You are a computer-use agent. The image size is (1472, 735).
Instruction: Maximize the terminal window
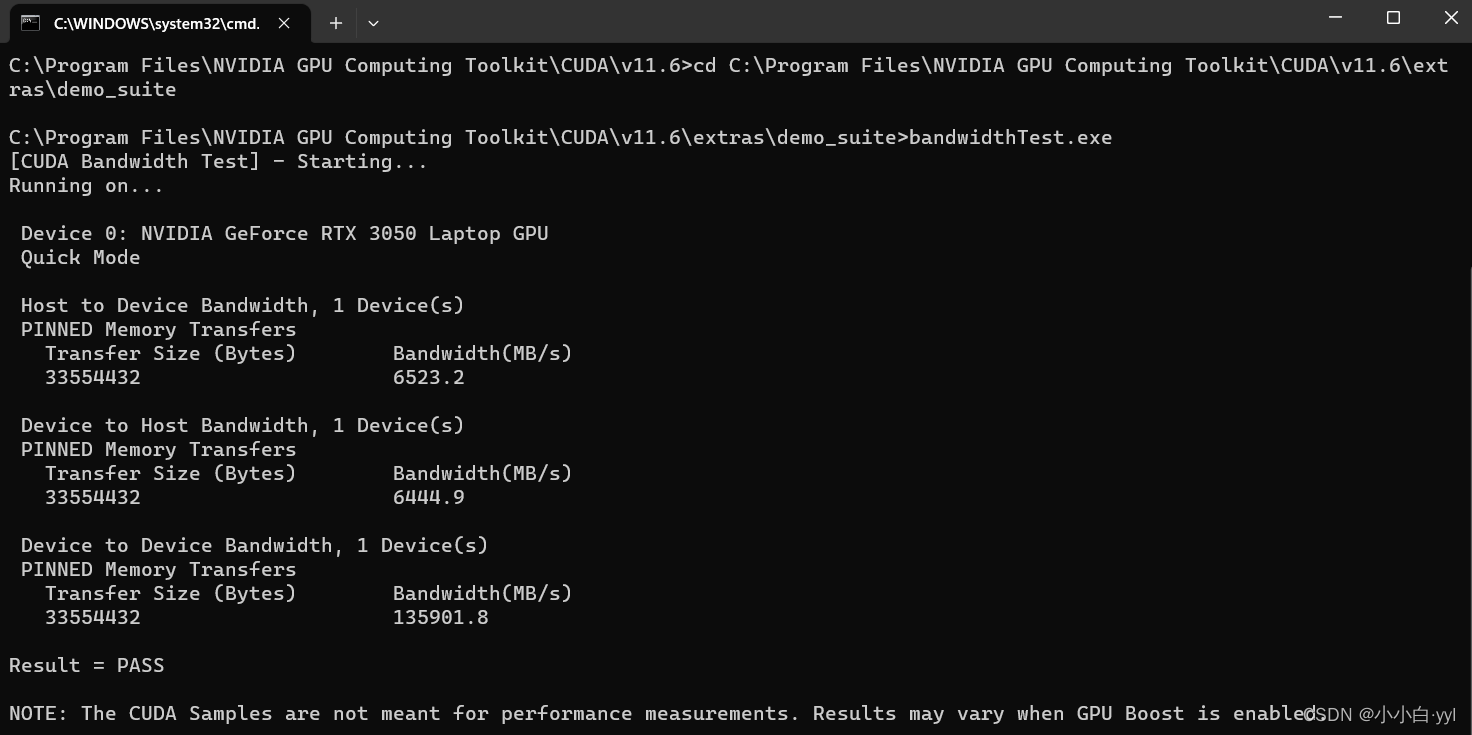click(x=1394, y=18)
